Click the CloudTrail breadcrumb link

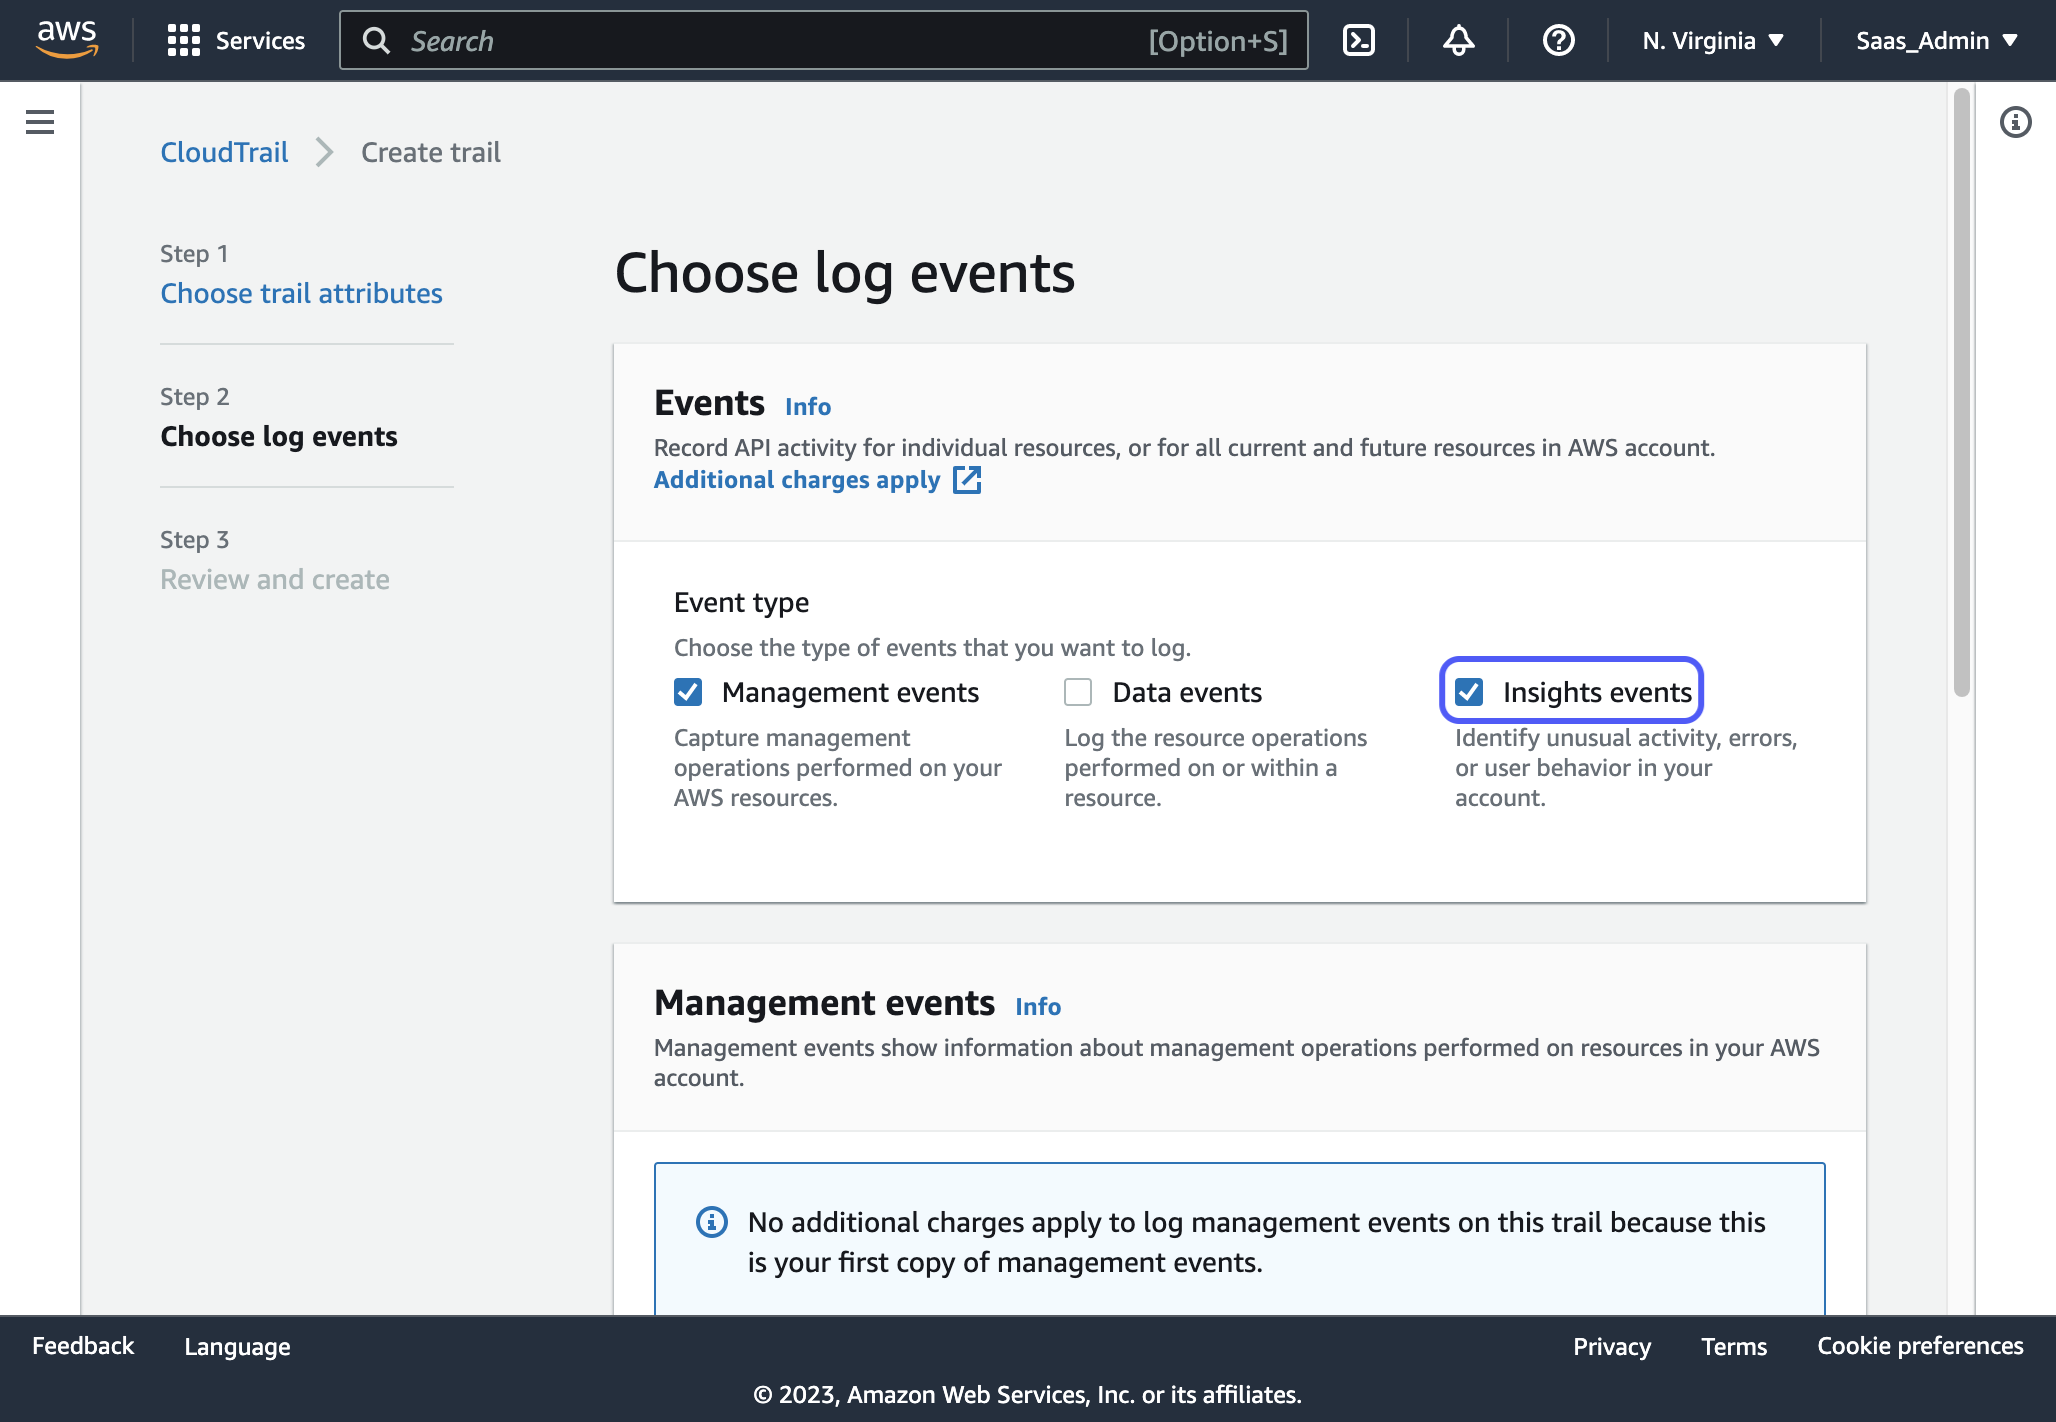pos(224,152)
